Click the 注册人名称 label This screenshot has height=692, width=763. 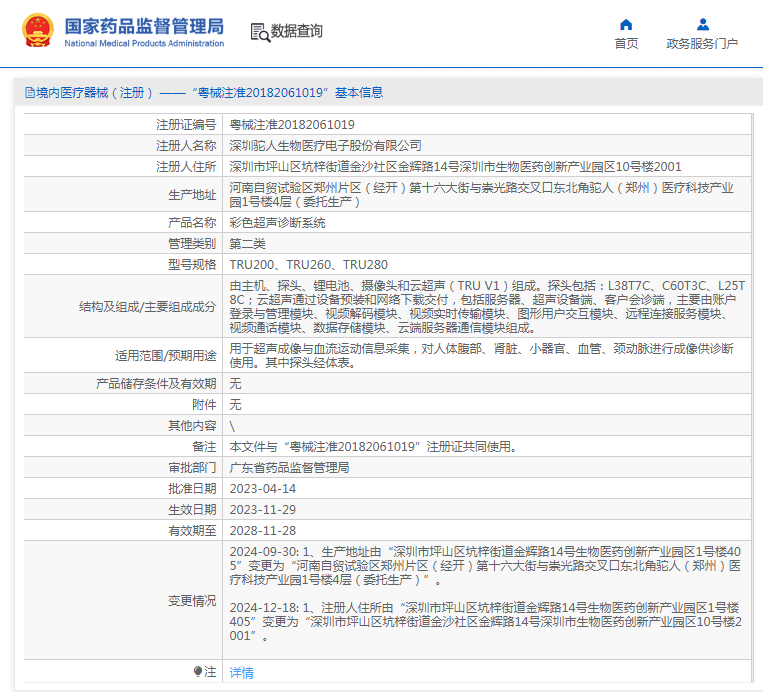(x=186, y=146)
